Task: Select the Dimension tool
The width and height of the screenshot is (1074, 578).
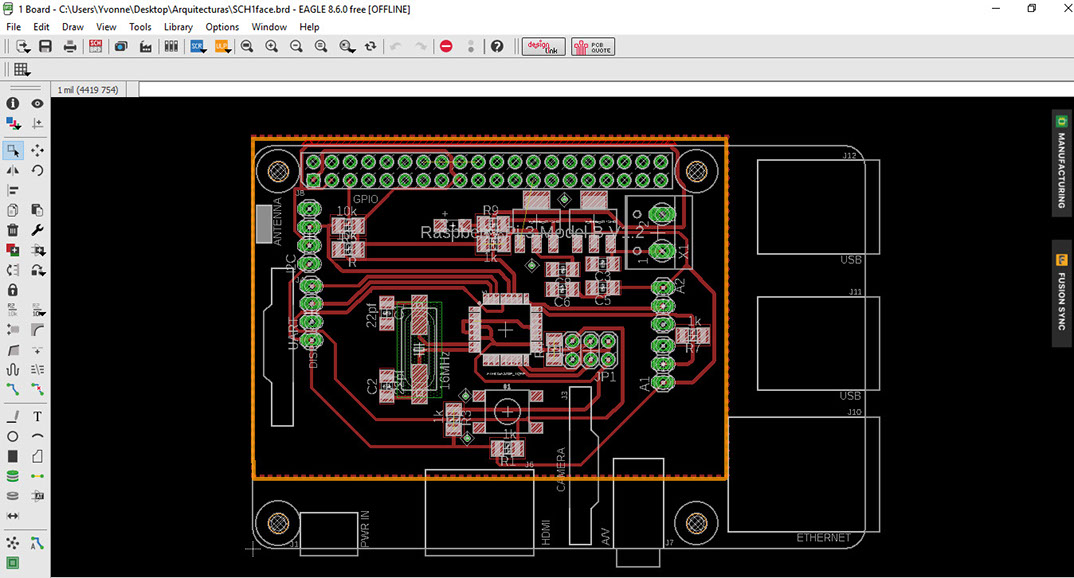Action: [x=12, y=516]
